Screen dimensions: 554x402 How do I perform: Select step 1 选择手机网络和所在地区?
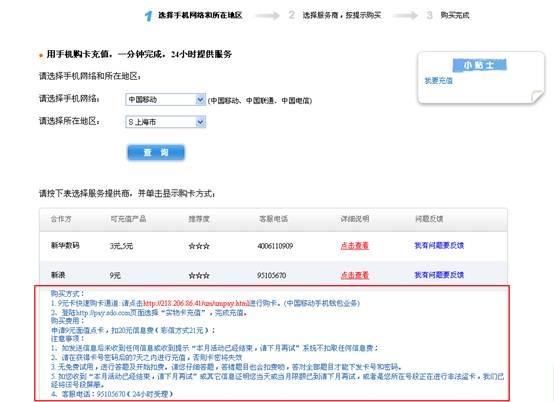pyautogui.click(x=200, y=15)
